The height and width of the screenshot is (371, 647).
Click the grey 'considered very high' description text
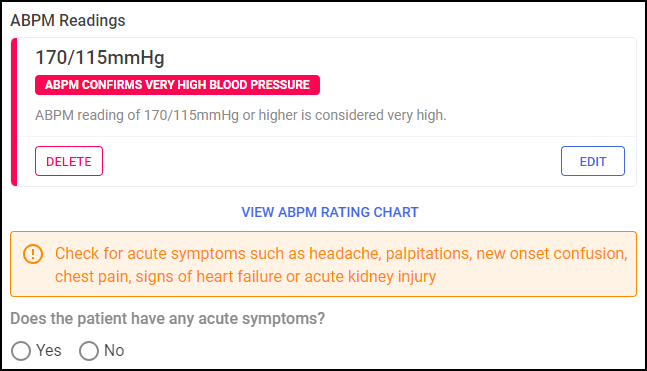click(241, 115)
